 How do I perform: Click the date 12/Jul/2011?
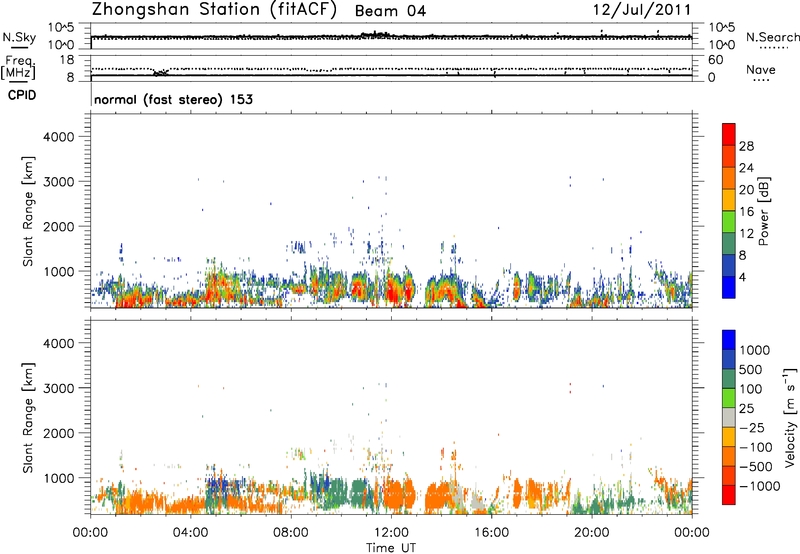coord(642,10)
